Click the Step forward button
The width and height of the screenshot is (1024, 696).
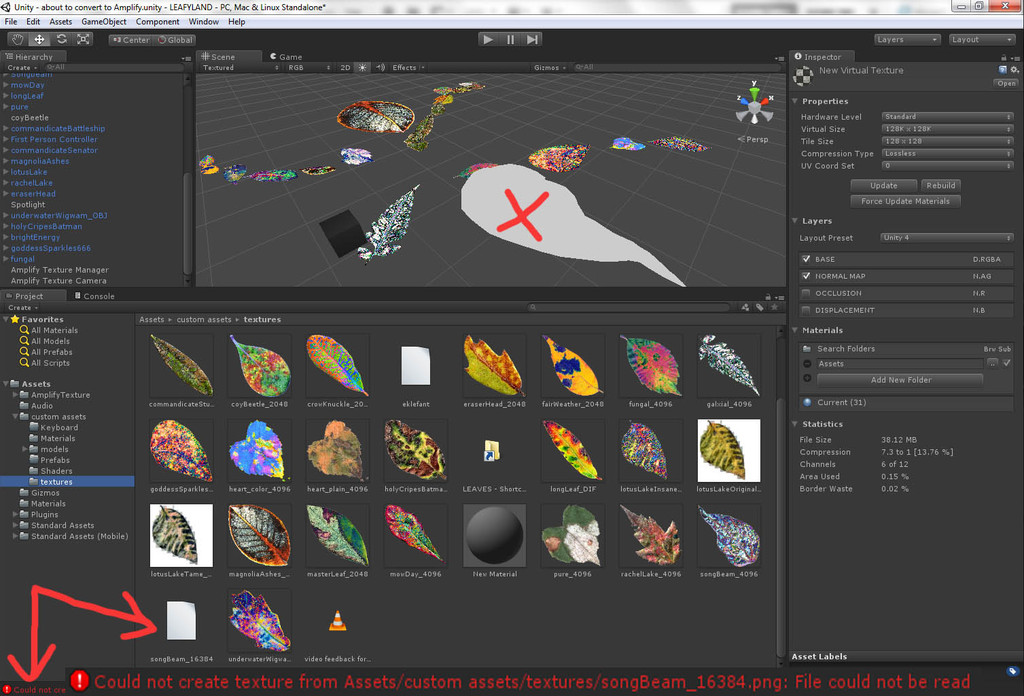[x=532, y=39]
